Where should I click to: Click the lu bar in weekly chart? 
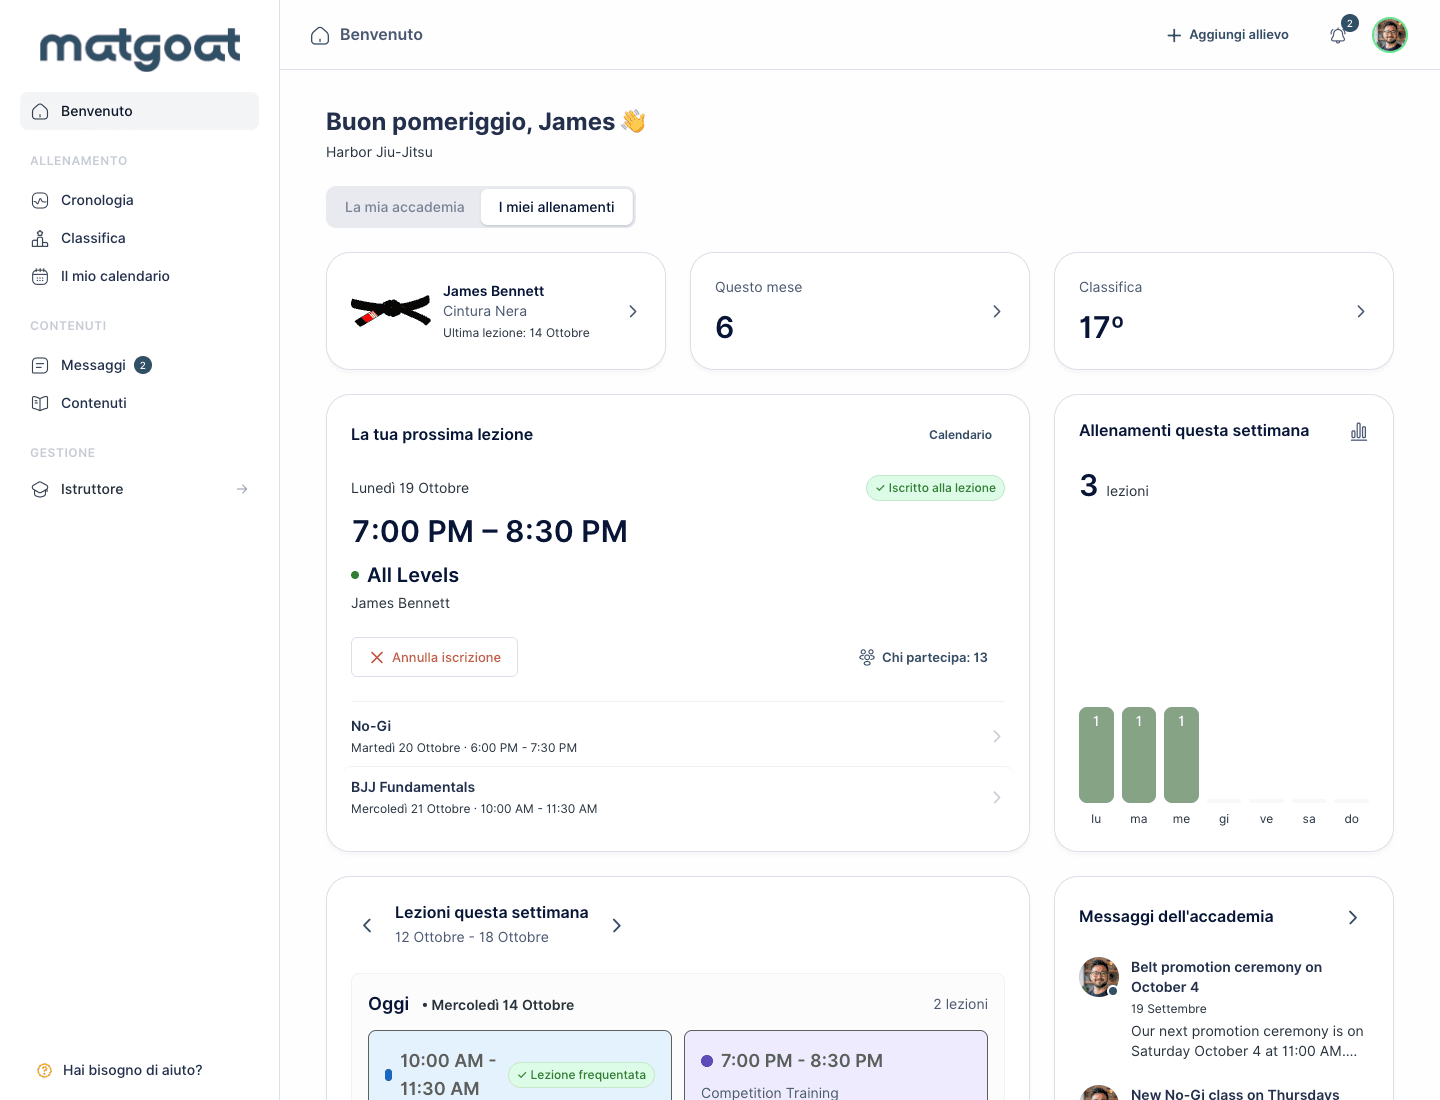click(1096, 755)
